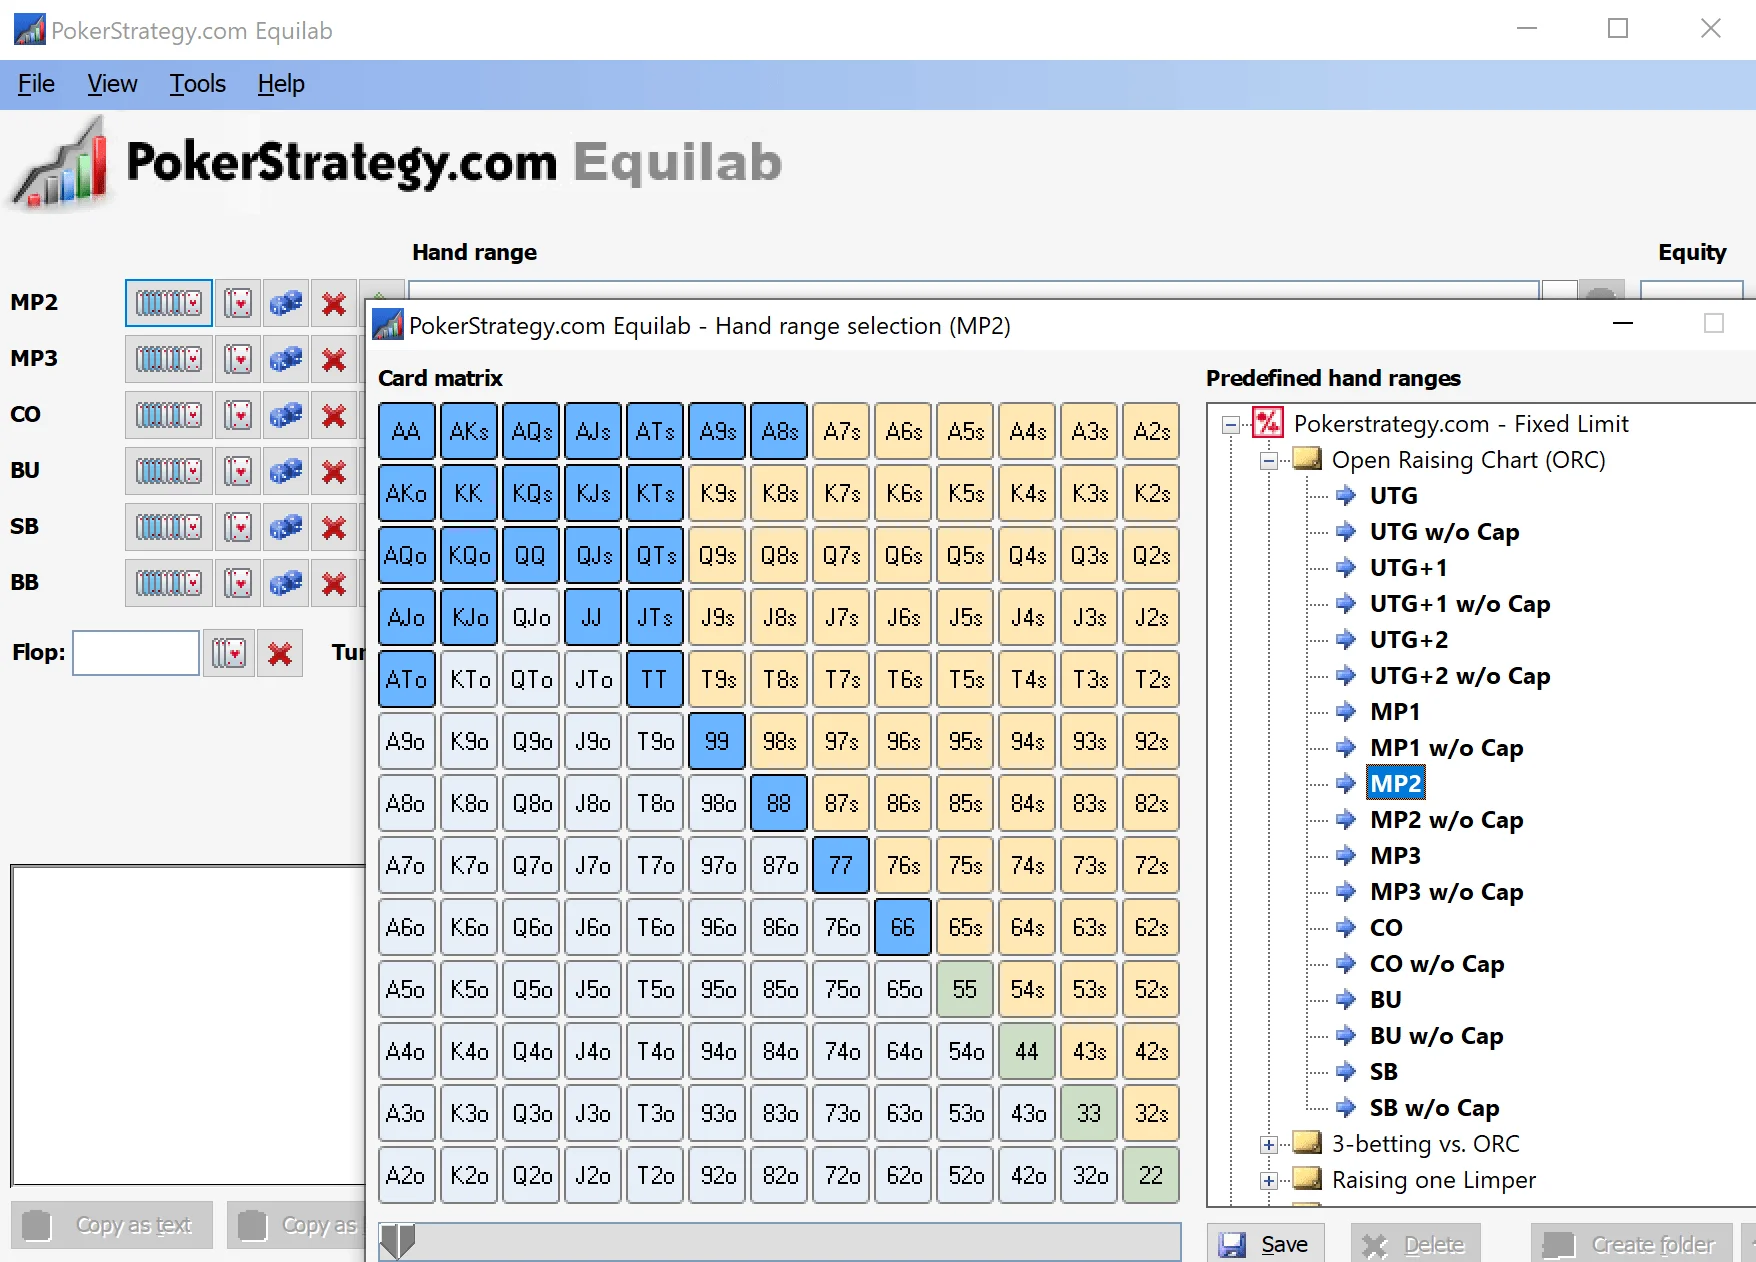This screenshot has height=1262, width=1756.
Task: Randomize the BU range with dice icon
Action: (285, 471)
